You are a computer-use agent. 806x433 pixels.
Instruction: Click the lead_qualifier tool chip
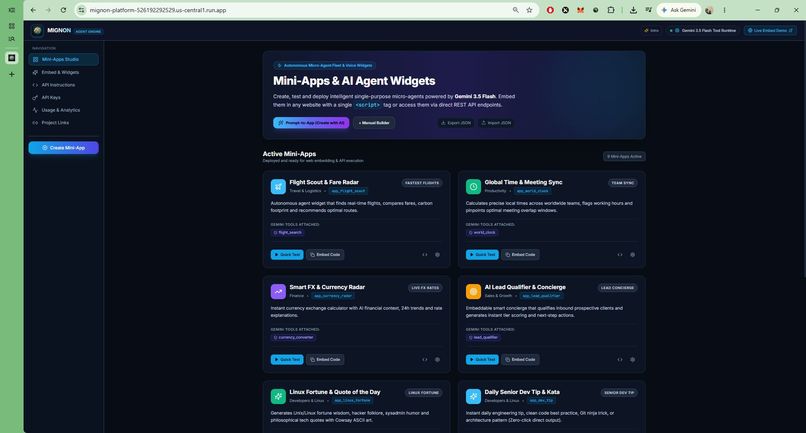[483, 337]
